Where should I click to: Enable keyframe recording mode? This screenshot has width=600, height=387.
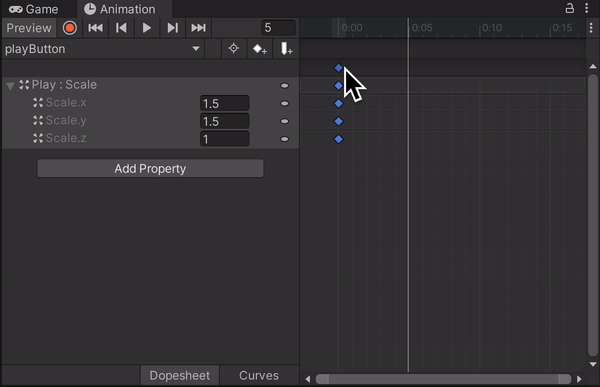[x=70, y=28]
